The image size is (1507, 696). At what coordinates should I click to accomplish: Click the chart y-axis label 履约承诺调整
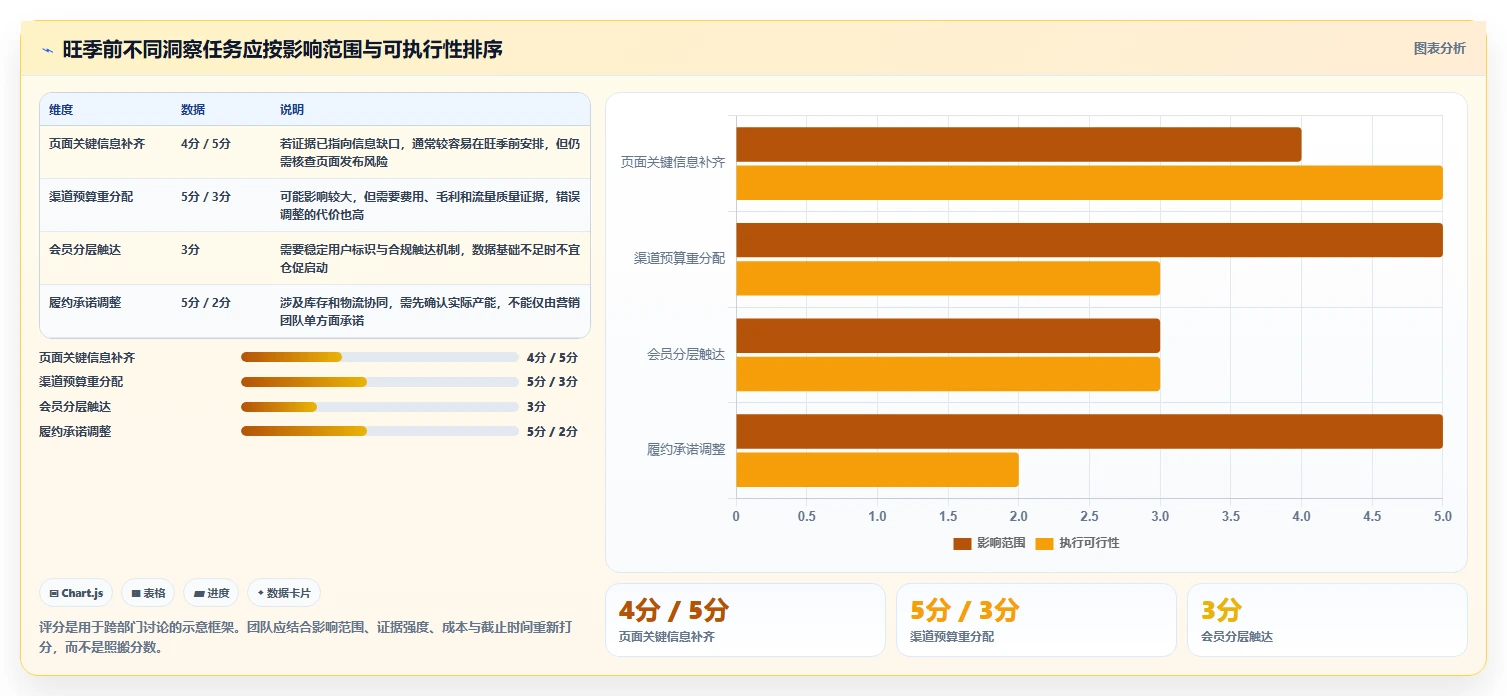point(686,450)
